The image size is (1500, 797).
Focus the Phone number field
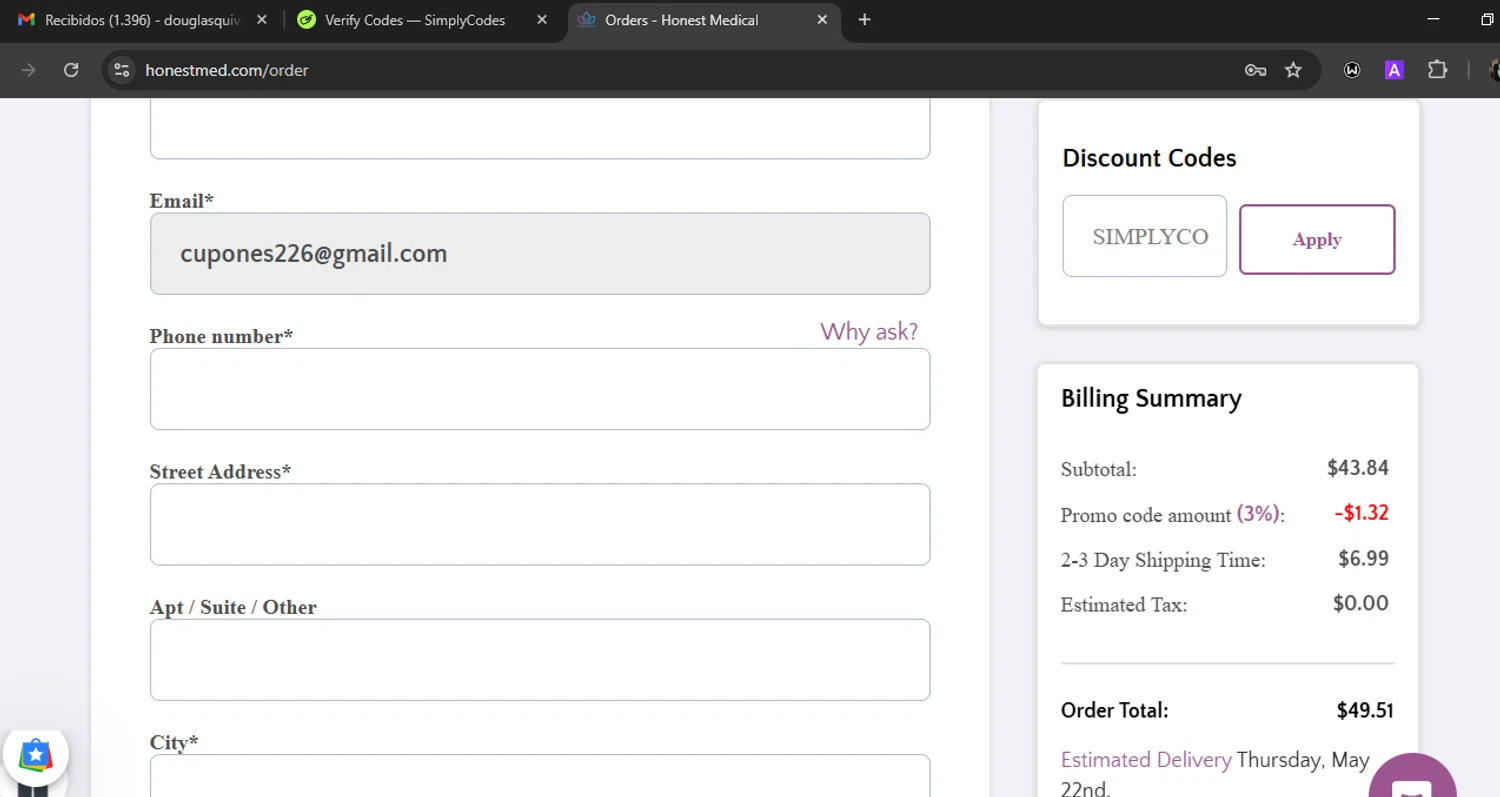click(540, 389)
